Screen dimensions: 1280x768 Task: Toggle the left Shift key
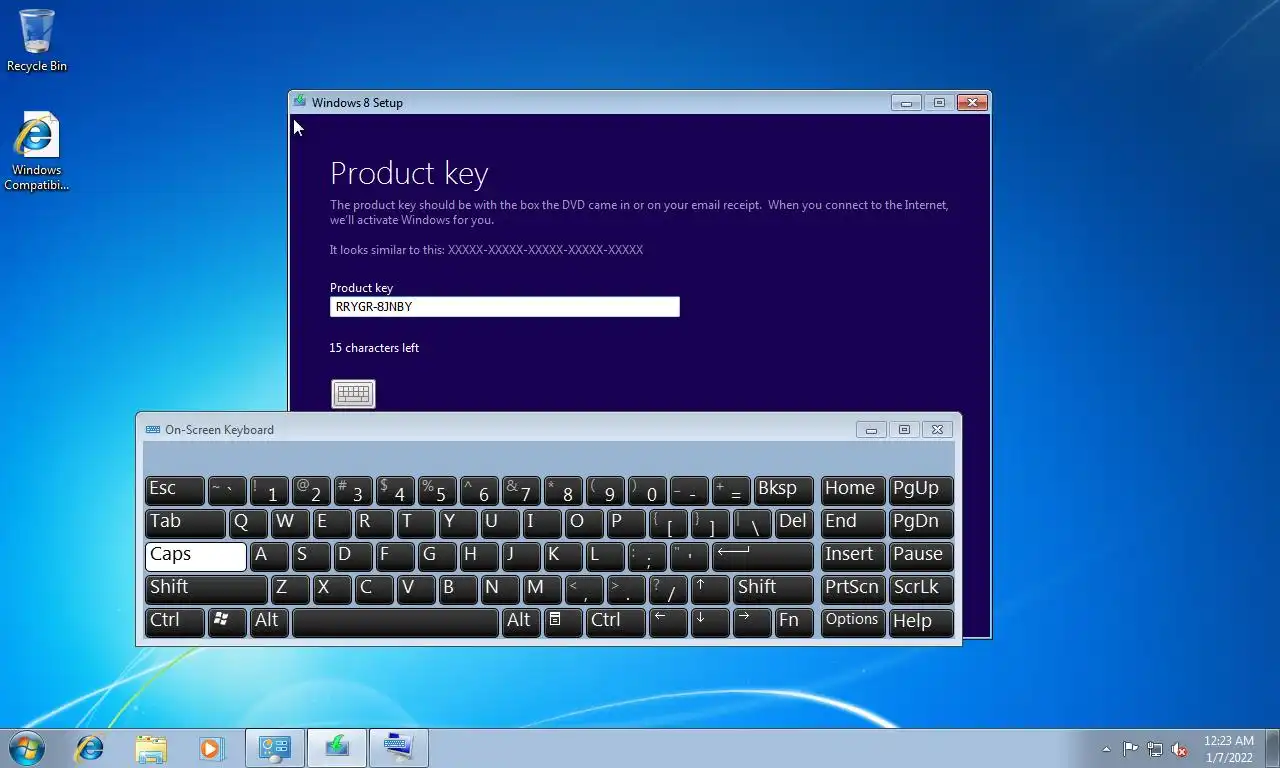tap(206, 589)
